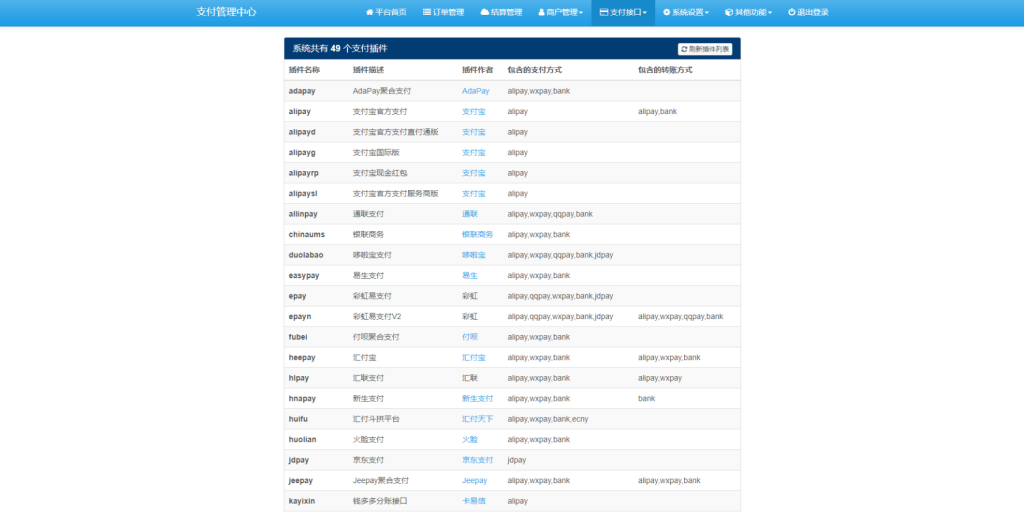Select the hnapay plugin name cell

point(302,398)
